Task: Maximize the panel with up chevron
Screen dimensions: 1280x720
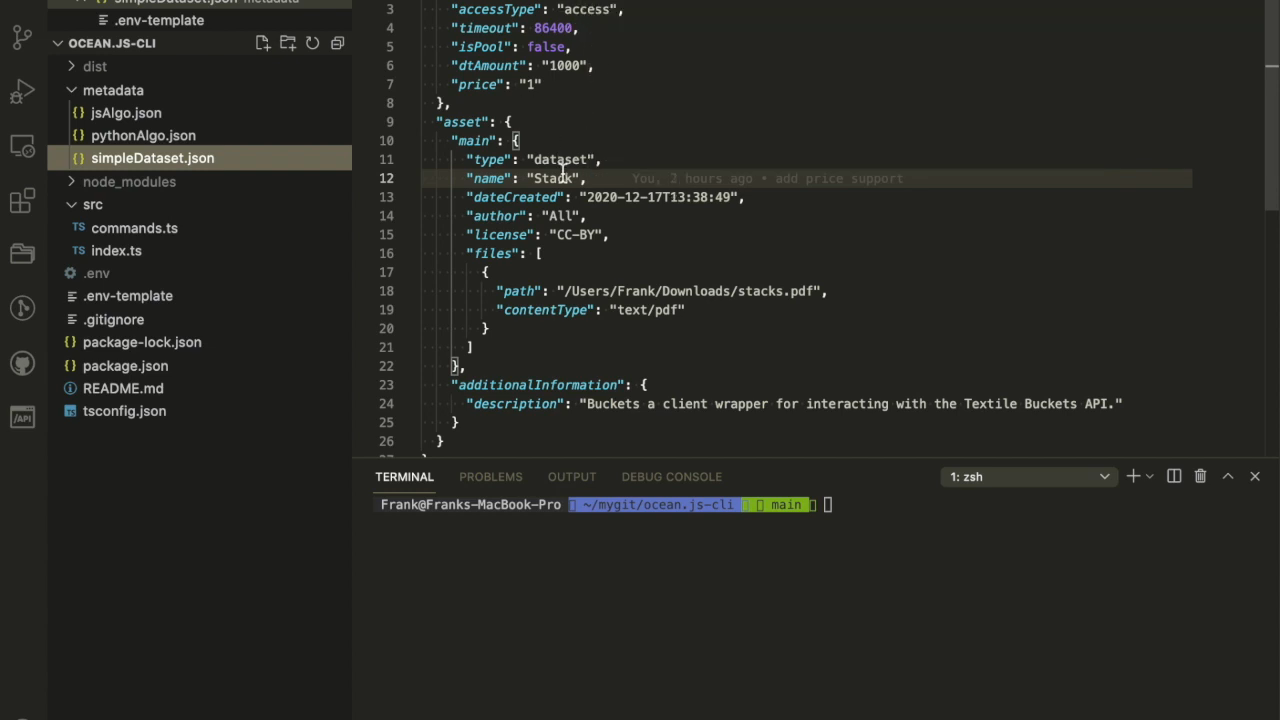Action: tap(1228, 477)
